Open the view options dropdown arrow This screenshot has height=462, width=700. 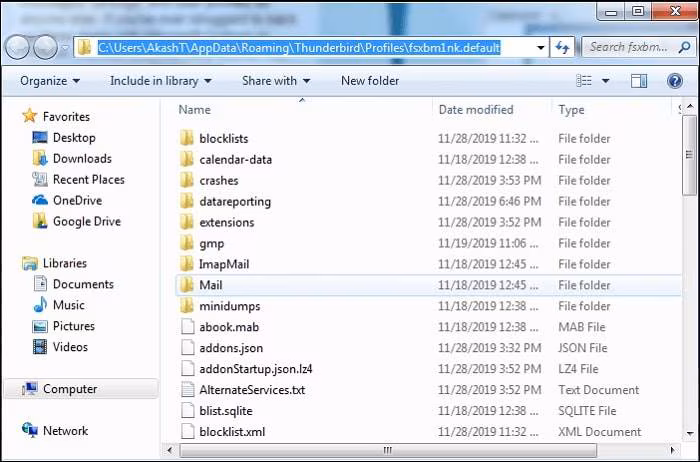(x=605, y=81)
